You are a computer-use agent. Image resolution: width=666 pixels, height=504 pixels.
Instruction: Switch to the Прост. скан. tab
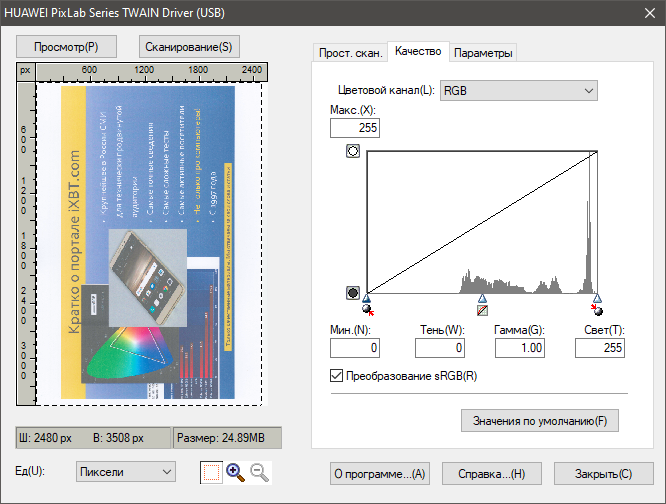350,53
